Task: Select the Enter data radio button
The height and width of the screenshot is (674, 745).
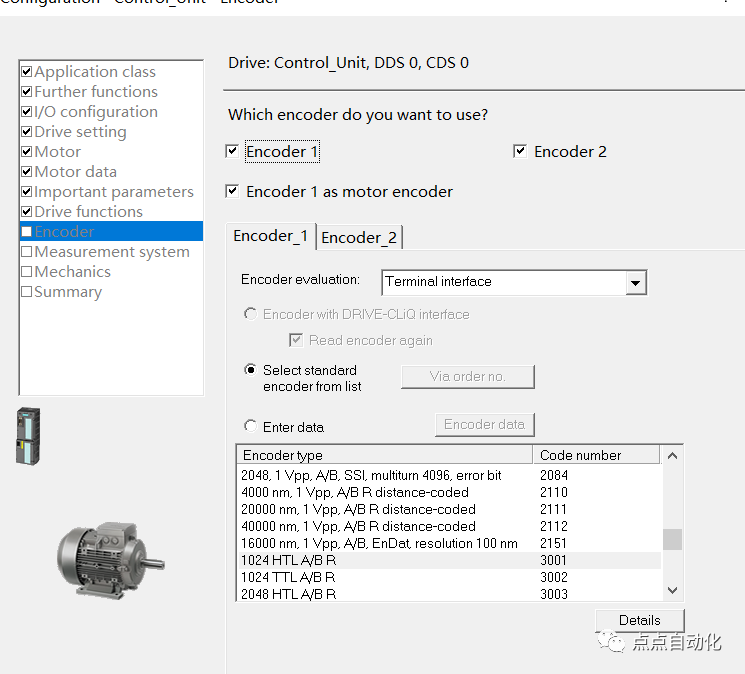Action: 250,426
